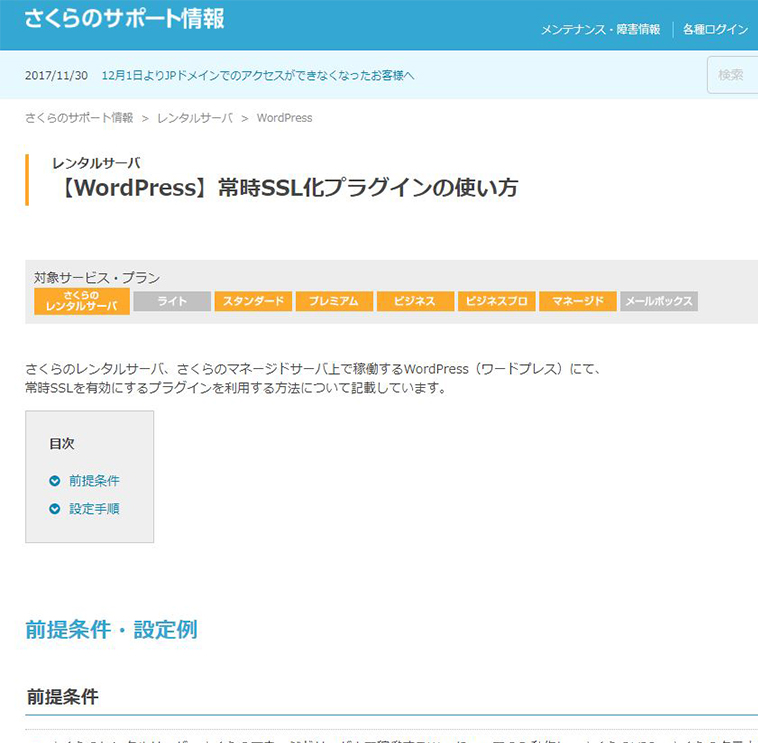Select the マネージド plan badge
The width and height of the screenshot is (758, 743).
click(x=578, y=301)
